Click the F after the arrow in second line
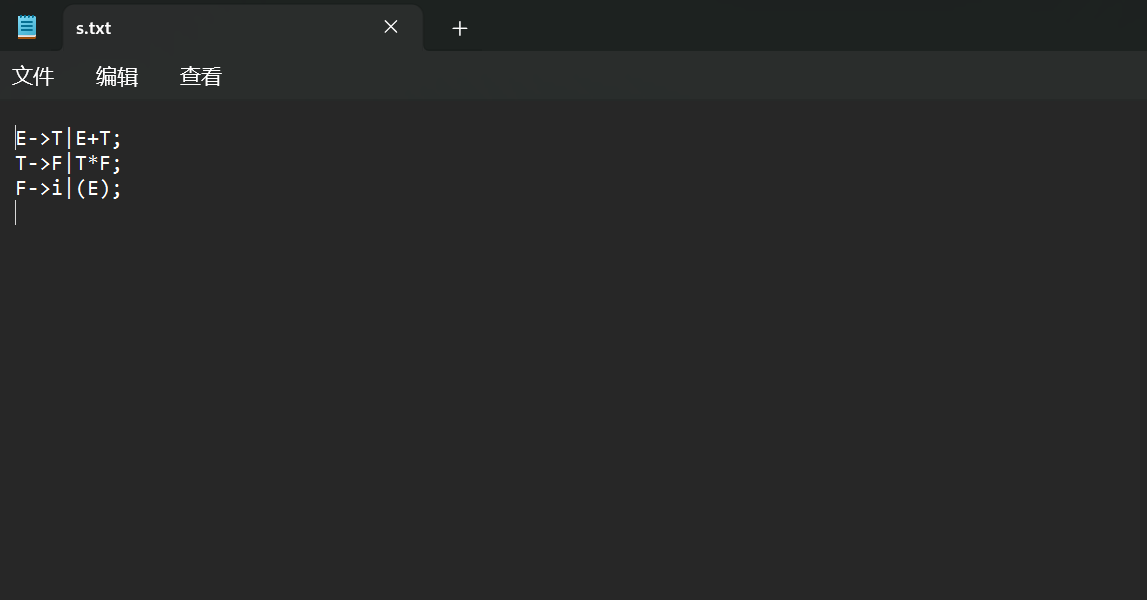 (57, 163)
